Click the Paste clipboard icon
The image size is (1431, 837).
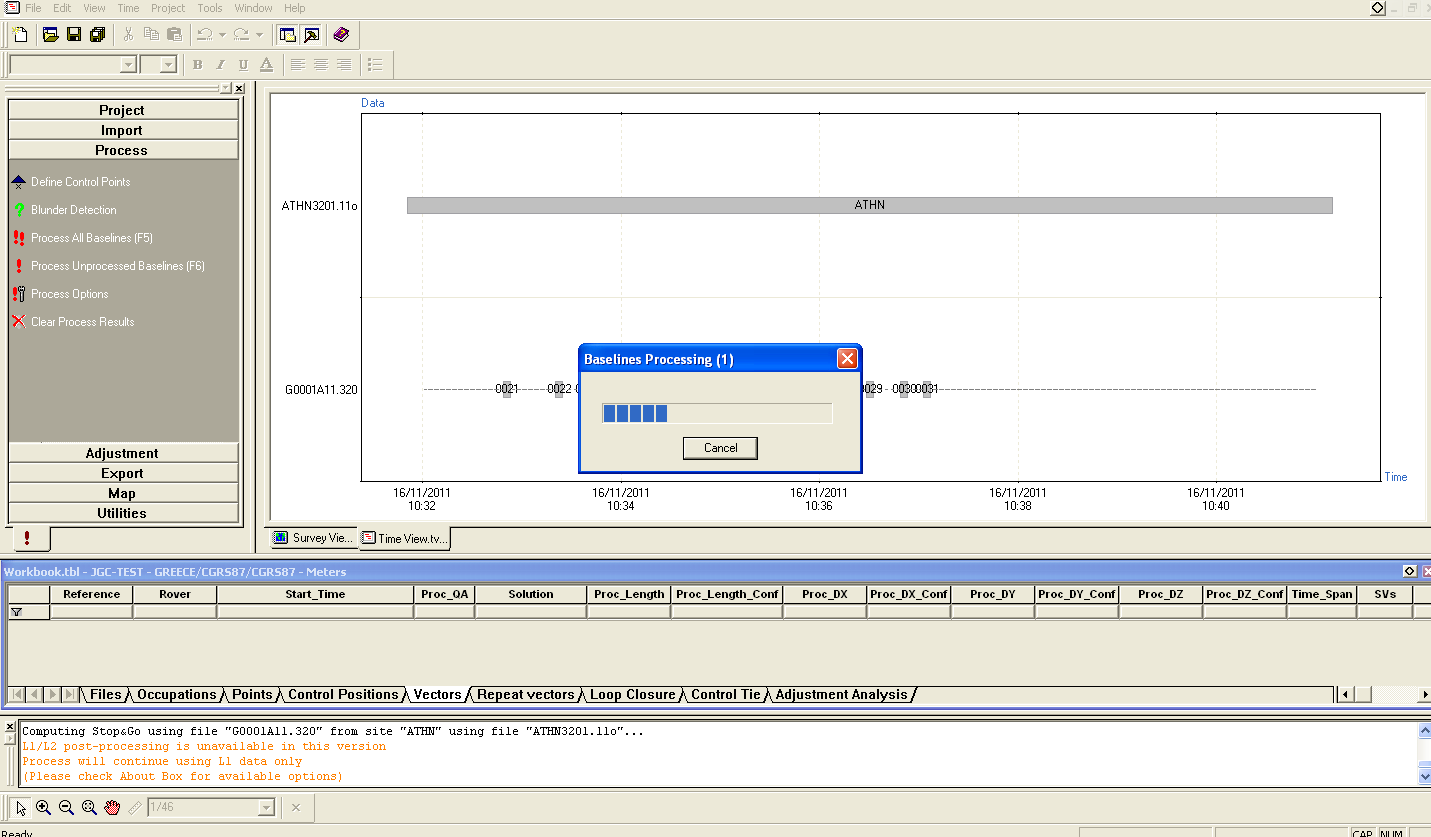tap(175, 35)
